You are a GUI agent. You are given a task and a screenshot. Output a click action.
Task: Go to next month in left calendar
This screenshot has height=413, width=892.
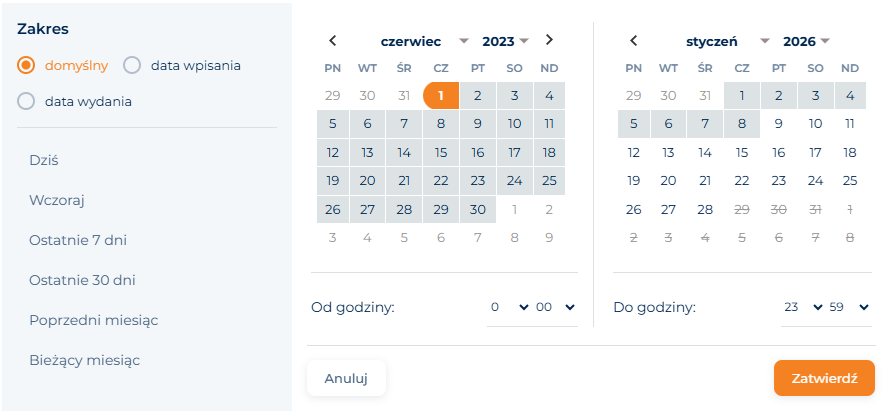pyautogui.click(x=549, y=41)
